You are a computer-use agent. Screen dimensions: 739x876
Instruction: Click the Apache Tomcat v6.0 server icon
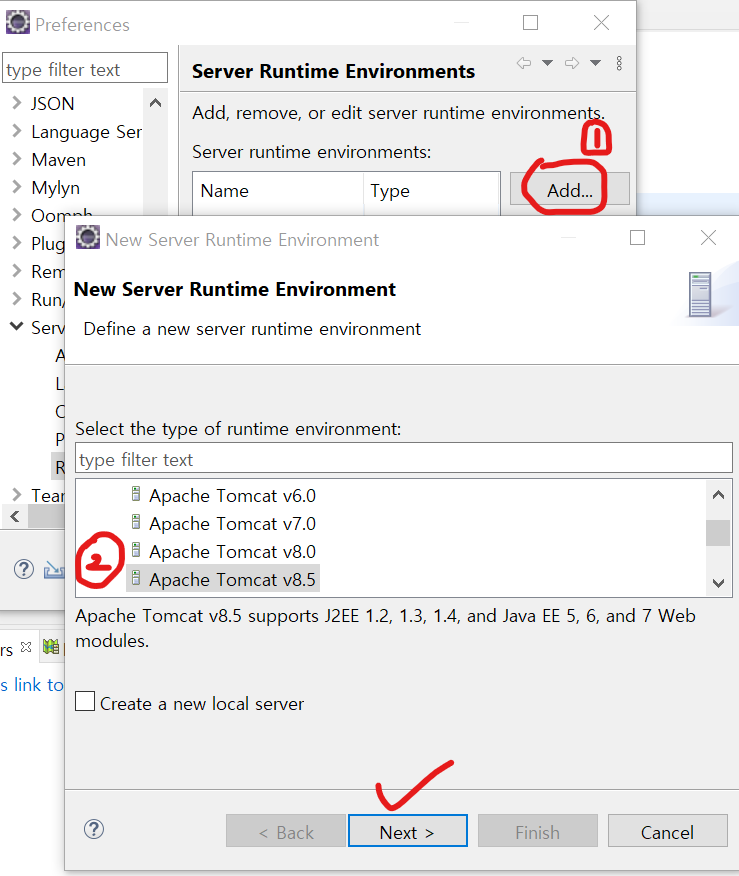[136, 494]
